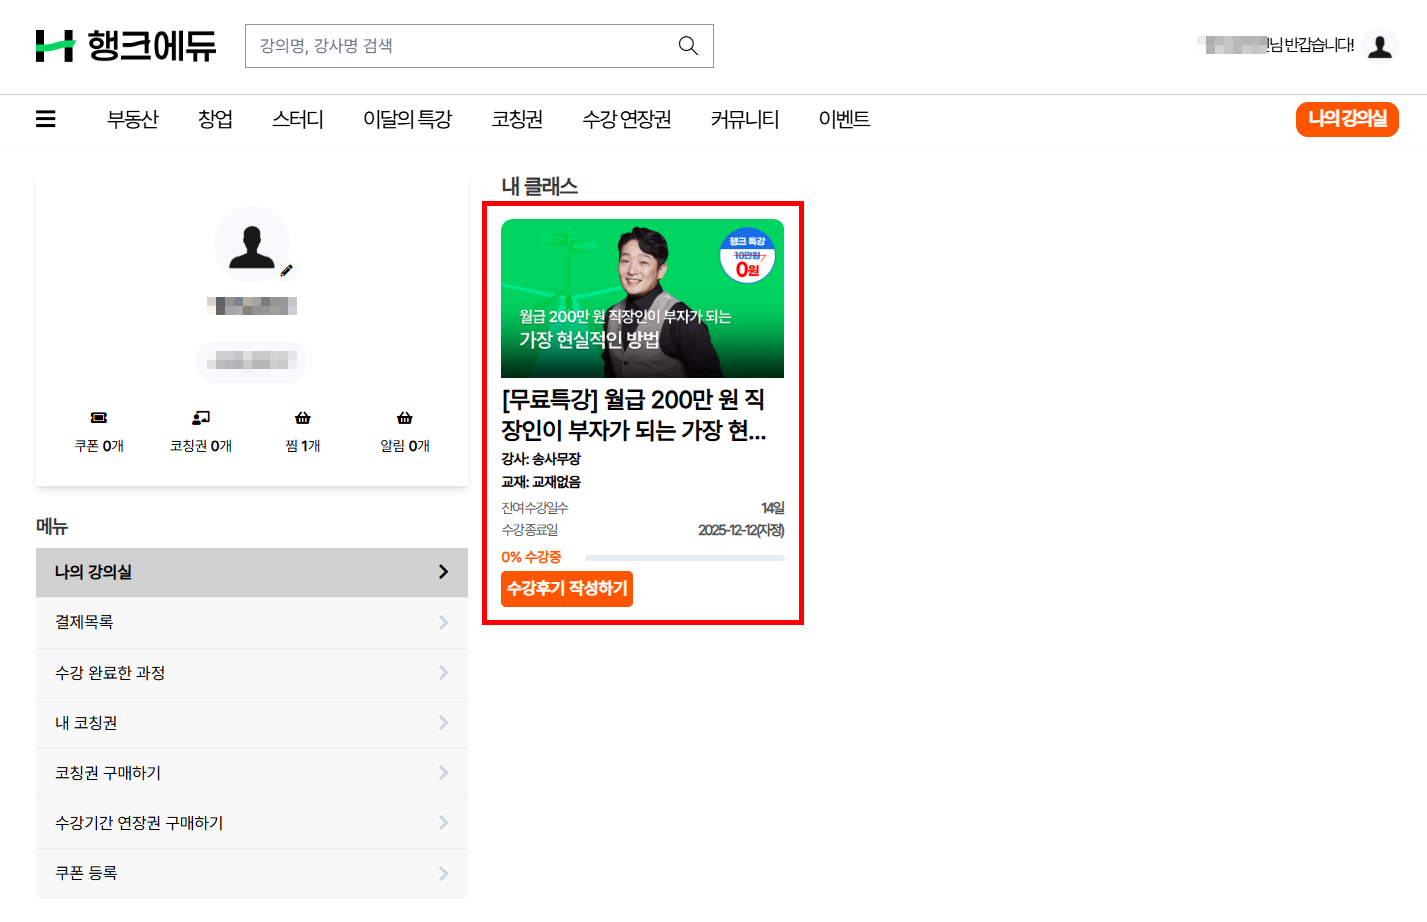1427x922 pixels.
Task: Open the 쿠폰 0개 coupon icon
Action: pyautogui.click(x=99, y=418)
